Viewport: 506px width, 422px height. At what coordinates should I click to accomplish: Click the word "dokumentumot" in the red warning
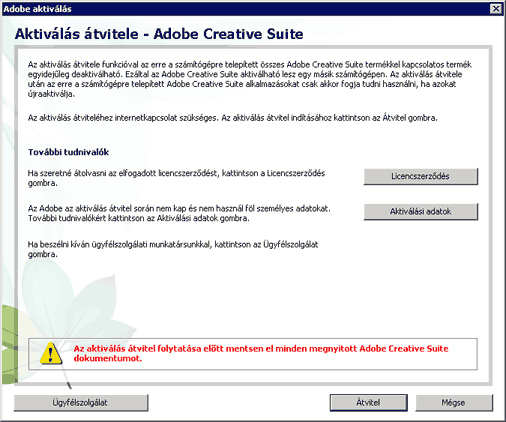pyautogui.click(x=108, y=359)
